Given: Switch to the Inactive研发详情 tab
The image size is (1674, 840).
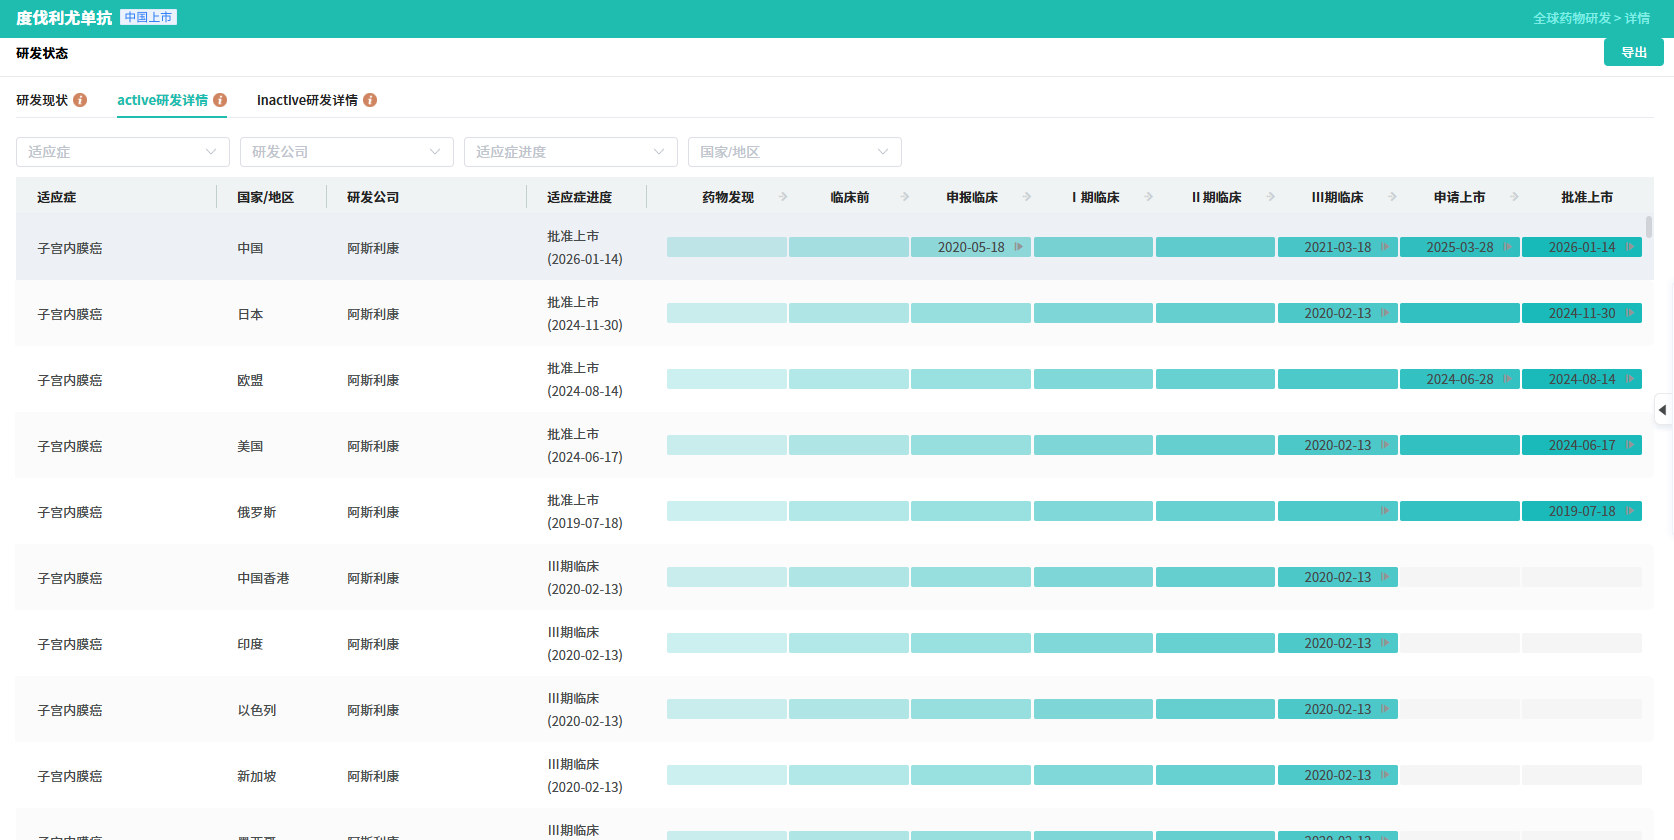Looking at the screenshot, I should (x=307, y=100).
